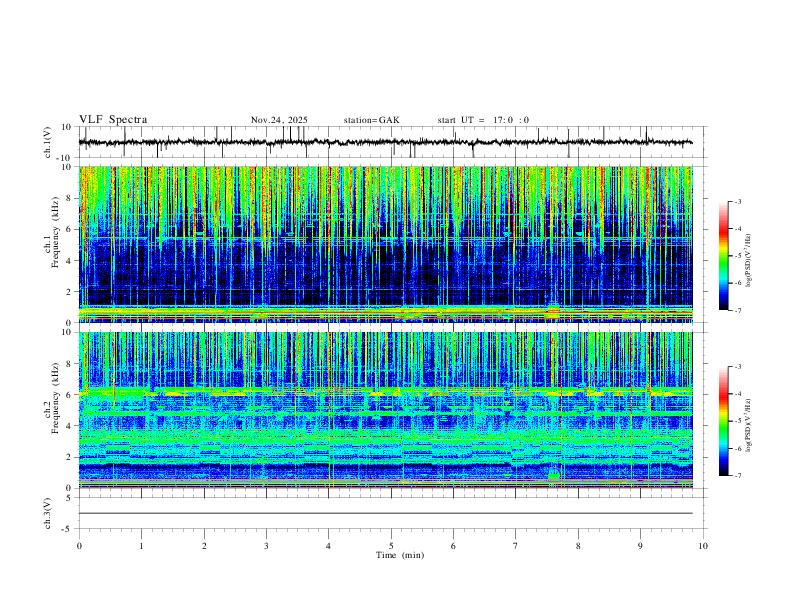Click inside the ch.1 spectrogram panel

click(x=385, y=244)
